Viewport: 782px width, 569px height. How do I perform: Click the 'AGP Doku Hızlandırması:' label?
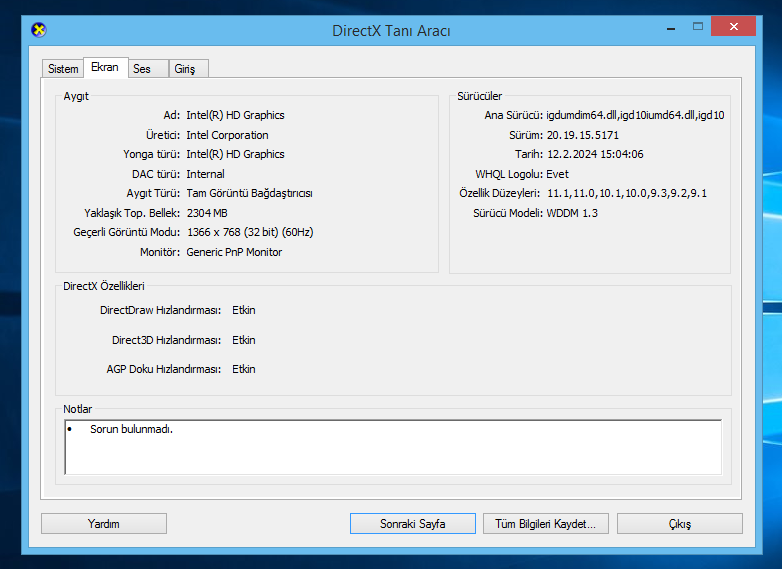tap(163, 369)
